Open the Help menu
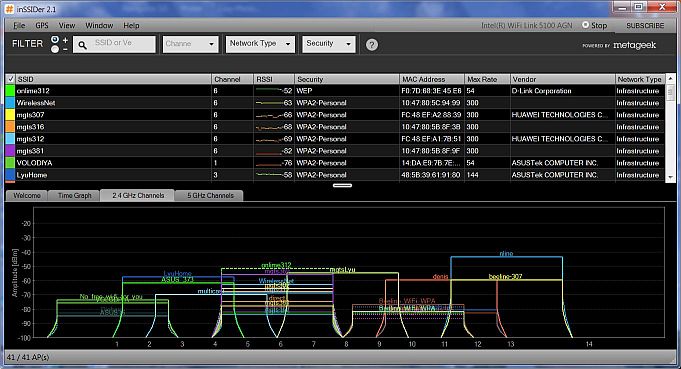 point(131,26)
